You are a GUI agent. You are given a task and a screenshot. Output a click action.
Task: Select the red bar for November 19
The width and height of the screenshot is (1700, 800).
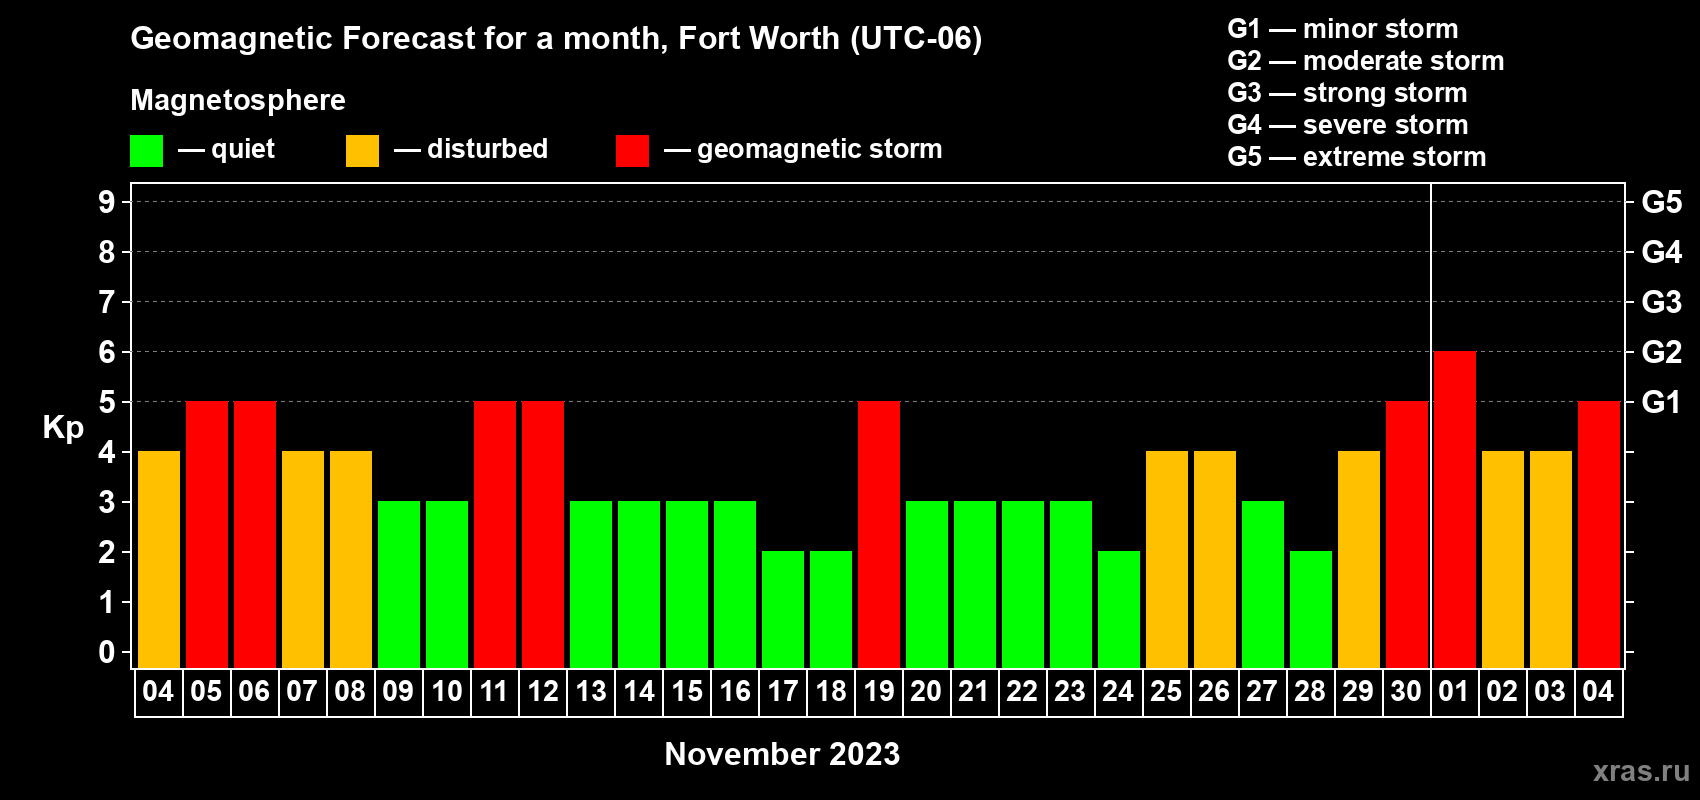pyautogui.click(x=879, y=535)
